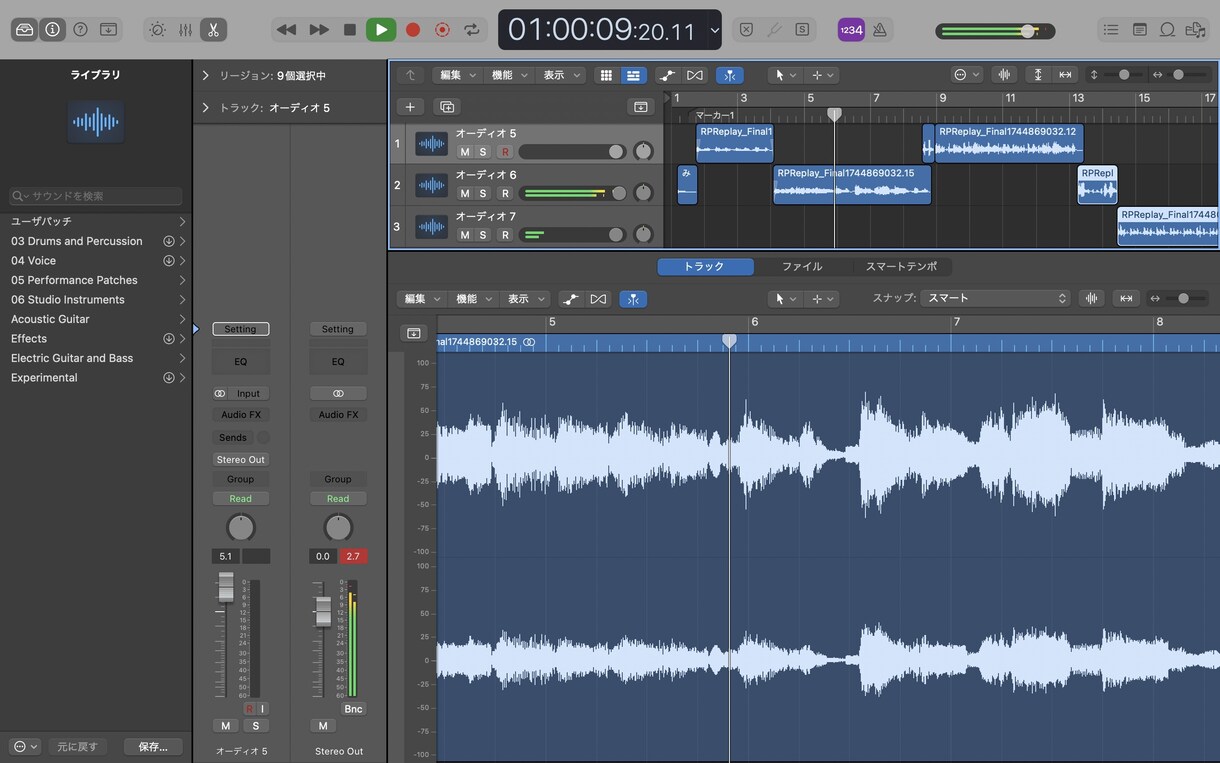
Task: Open the tracks area 編集 menu
Action: coord(458,75)
